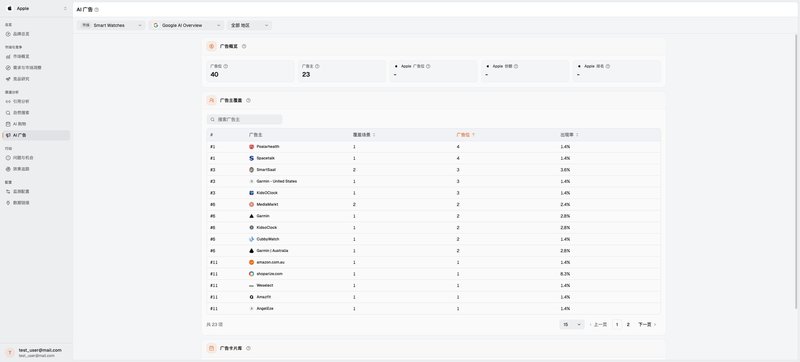Open the Apple brand switcher
Image resolution: width=800 pixels, height=362 pixels.
coord(36,9)
